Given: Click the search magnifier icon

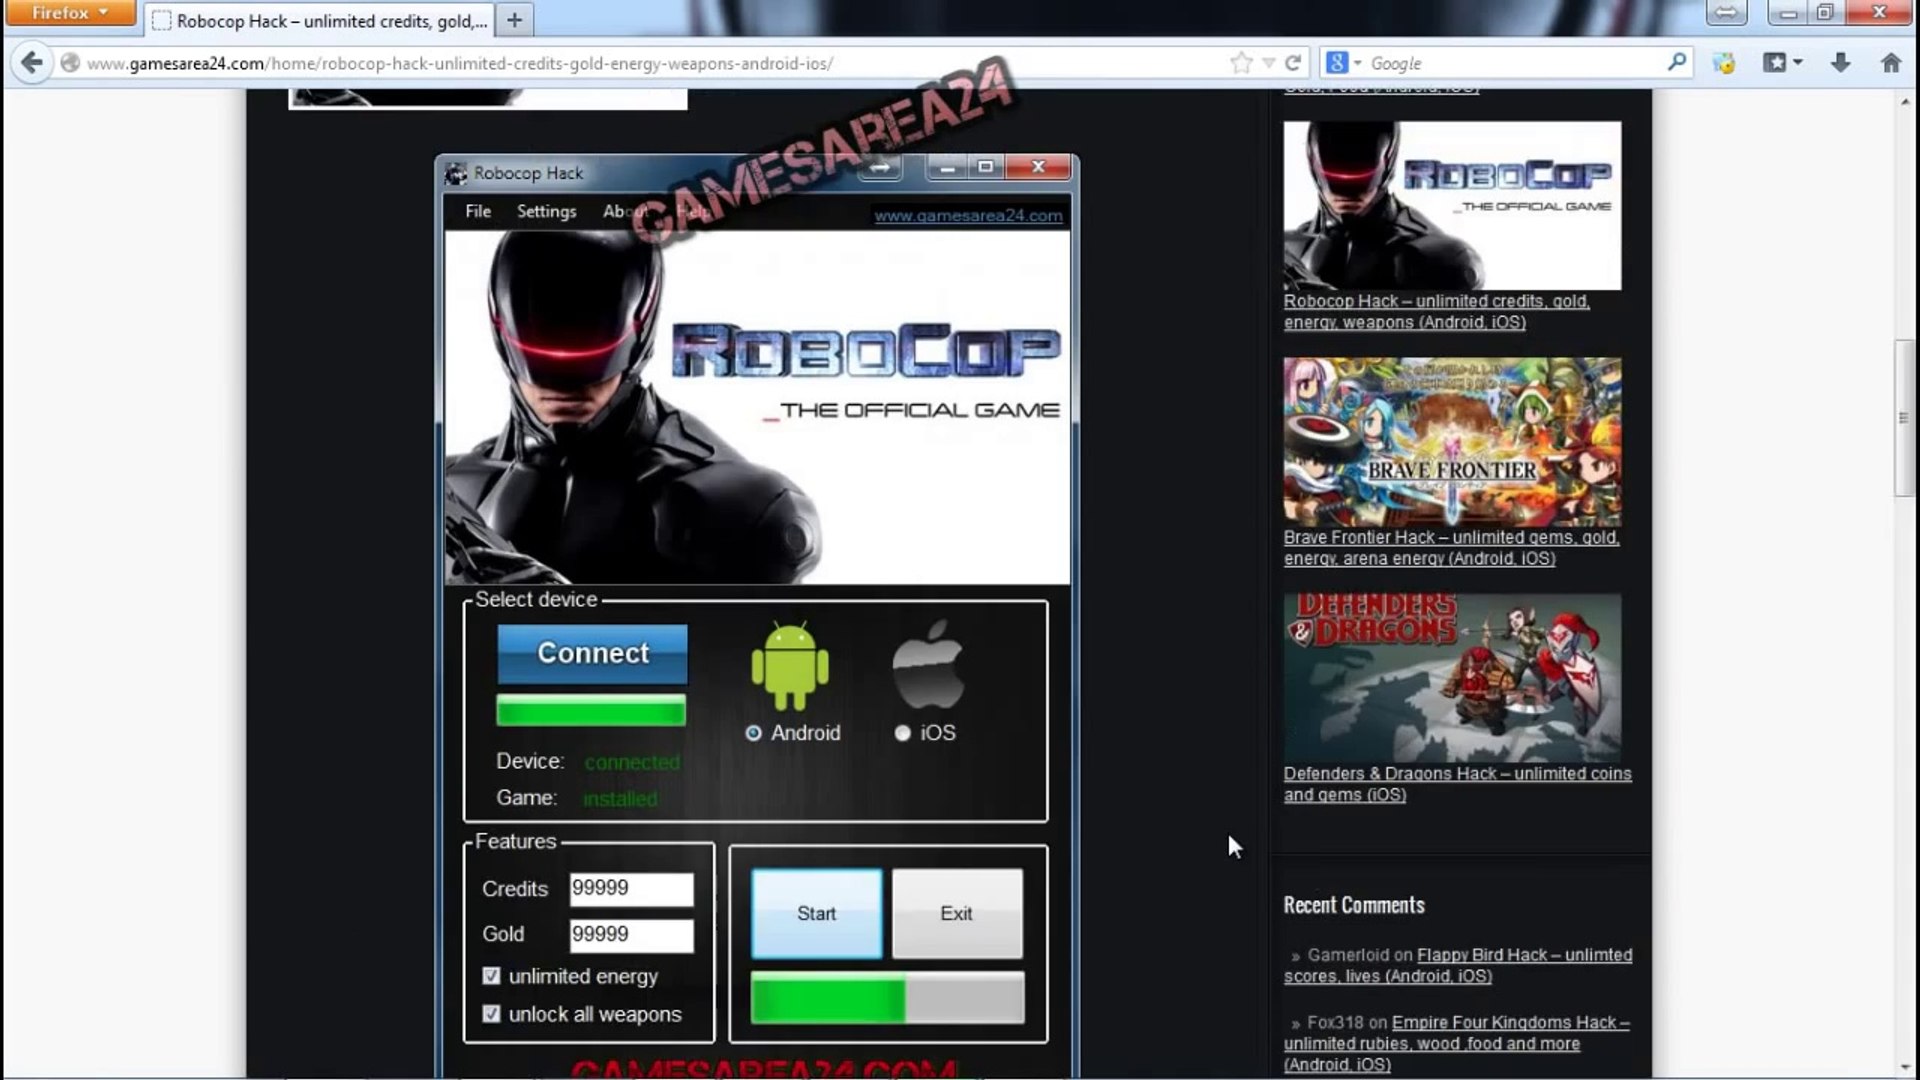Looking at the screenshot, I should (x=1677, y=62).
